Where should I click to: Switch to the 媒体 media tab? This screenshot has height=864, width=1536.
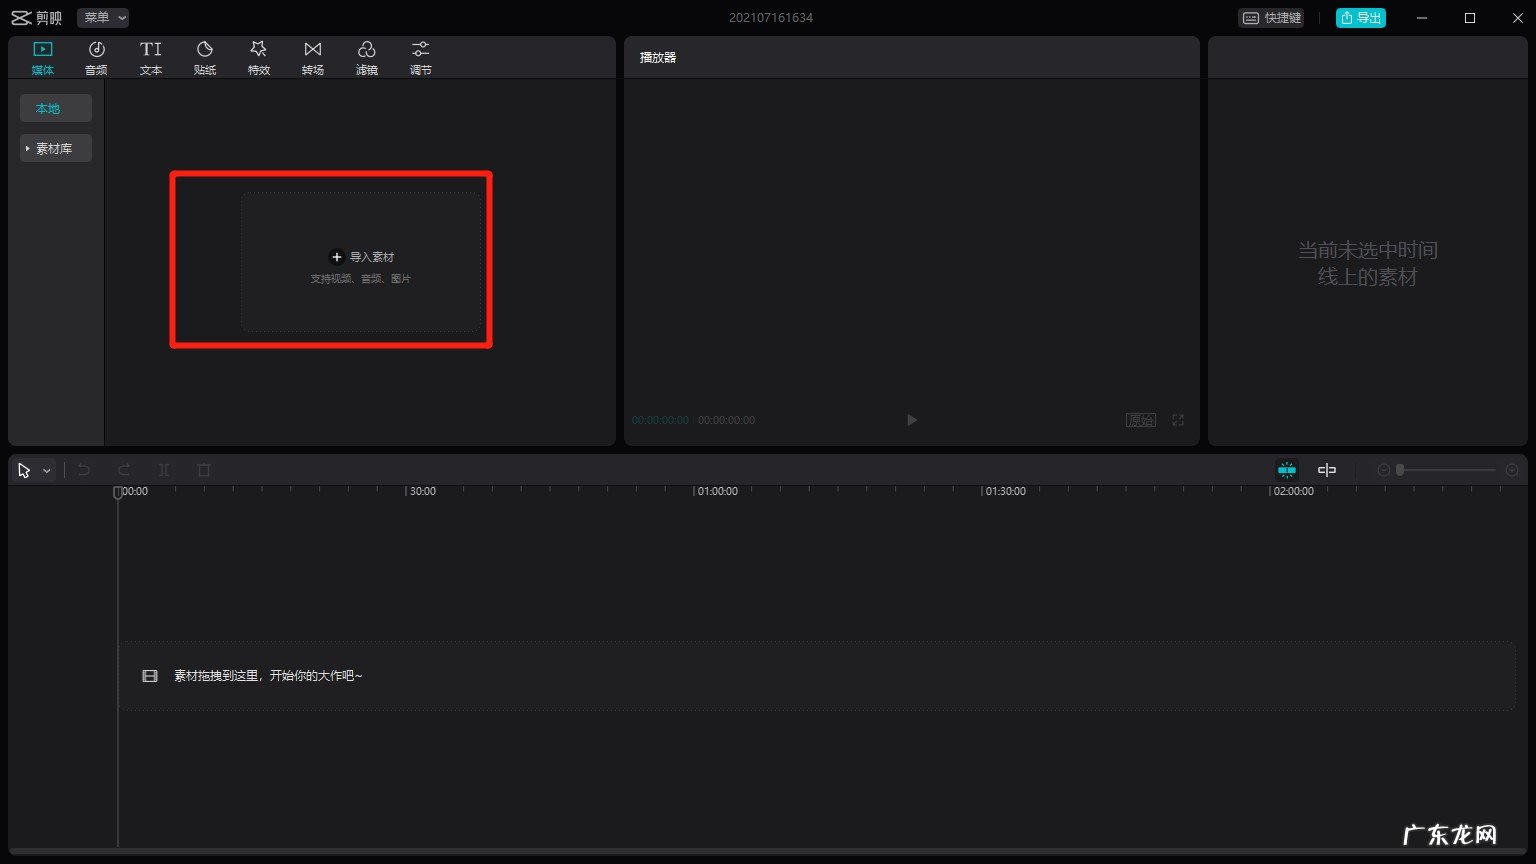tap(42, 58)
